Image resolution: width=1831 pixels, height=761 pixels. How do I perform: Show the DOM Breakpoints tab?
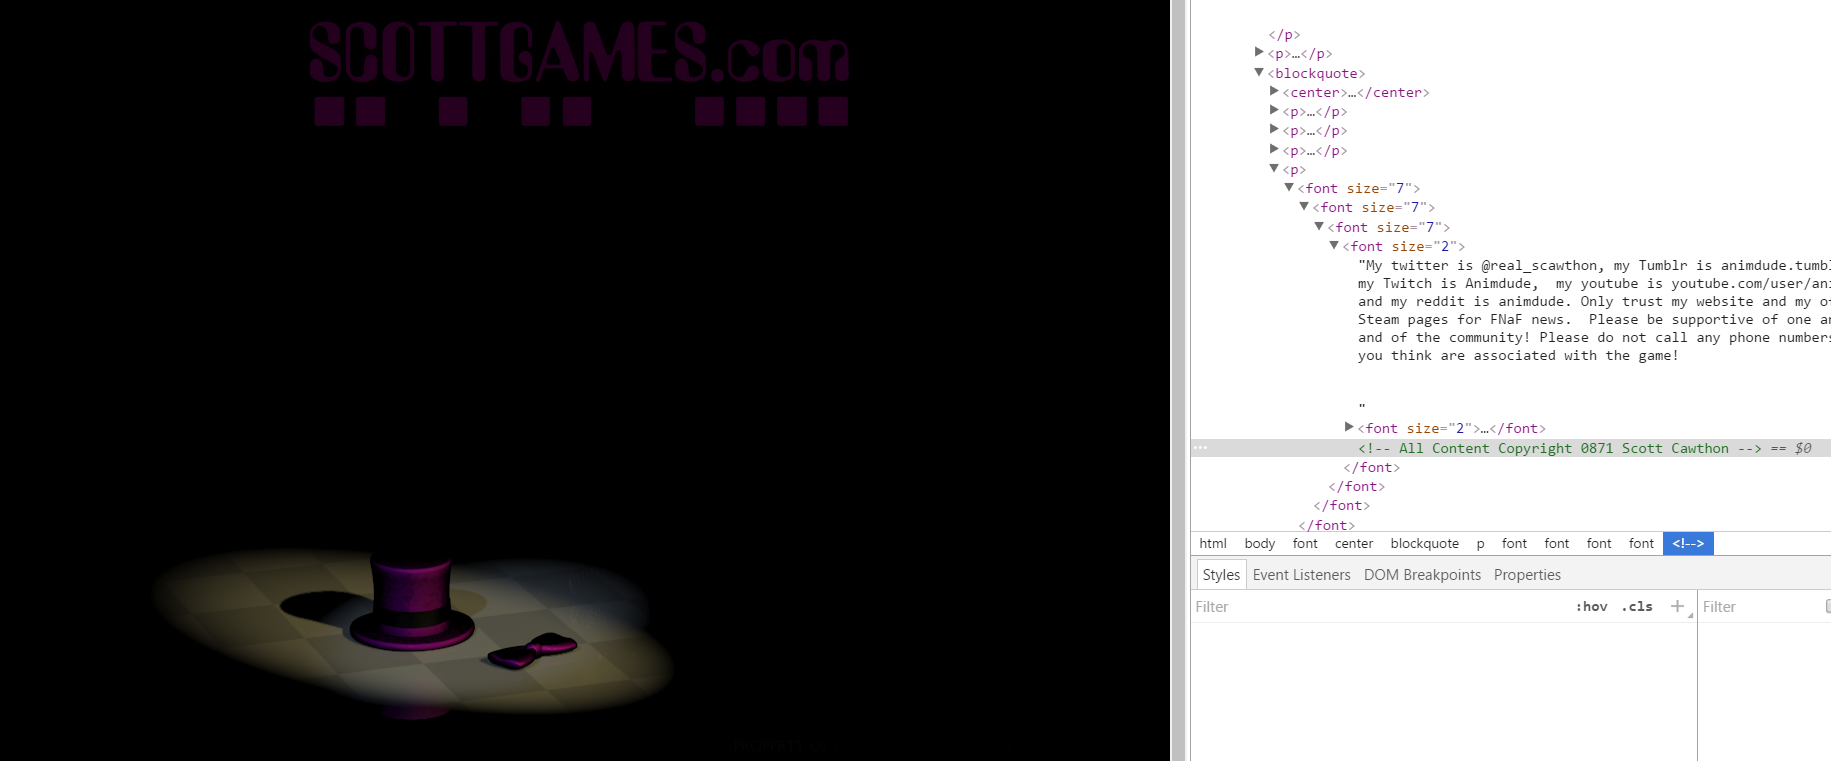[x=1422, y=574]
